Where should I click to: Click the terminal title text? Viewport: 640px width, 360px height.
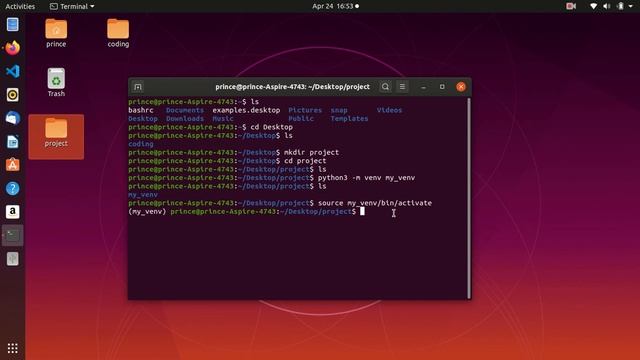(292, 87)
